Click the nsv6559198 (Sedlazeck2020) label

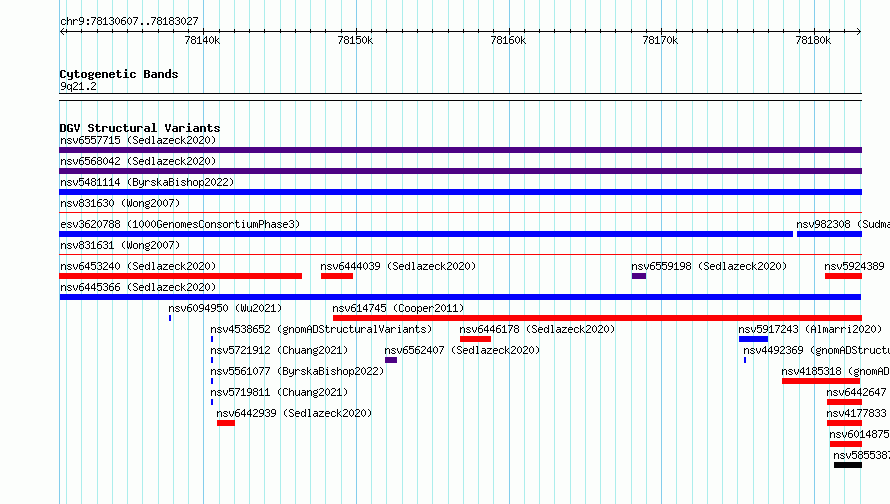coord(709,266)
